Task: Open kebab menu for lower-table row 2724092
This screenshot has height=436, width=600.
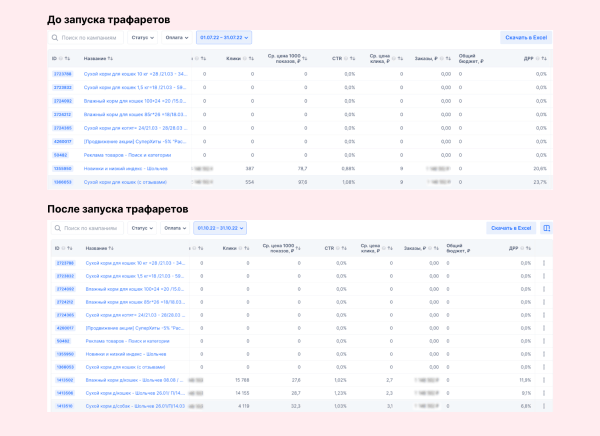Action: coord(544,289)
